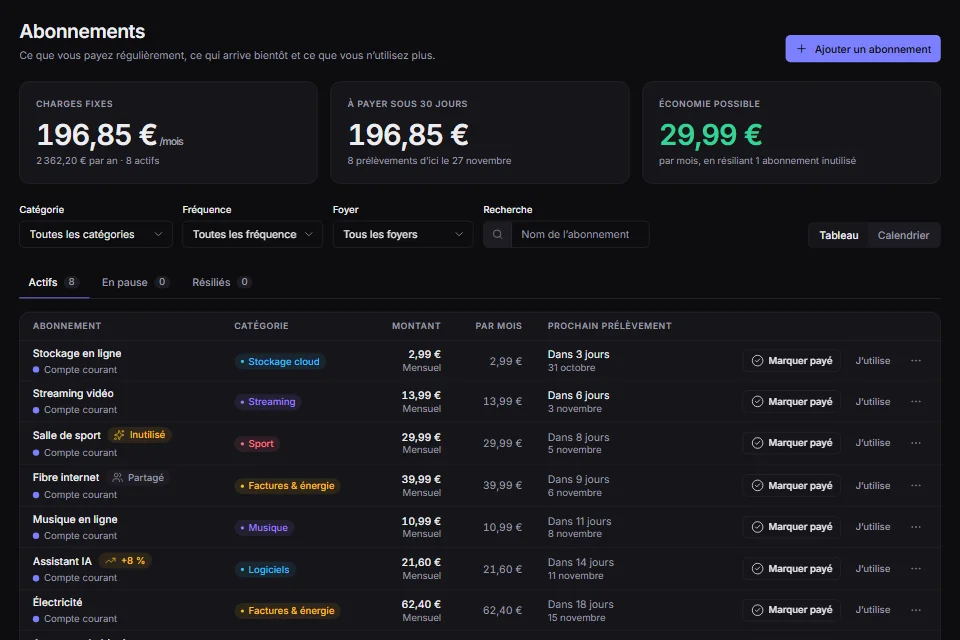Switch to the En pause tab
Screen dimensions: 960x640
pyautogui.click(x=135, y=282)
